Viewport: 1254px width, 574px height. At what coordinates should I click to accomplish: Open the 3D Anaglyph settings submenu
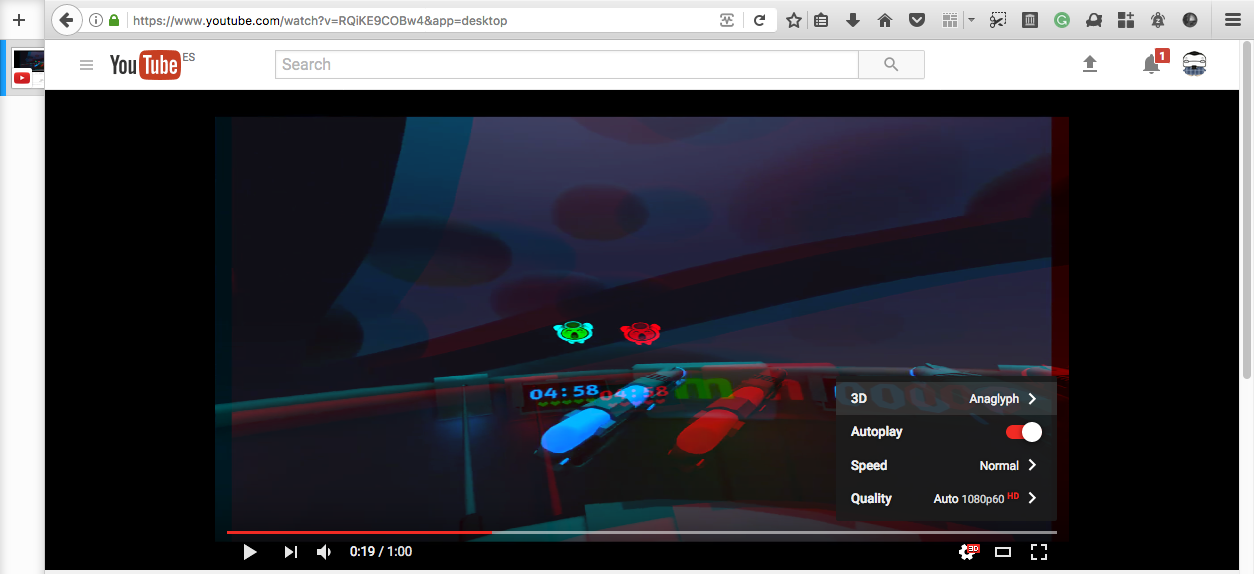click(x=946, y=398)
